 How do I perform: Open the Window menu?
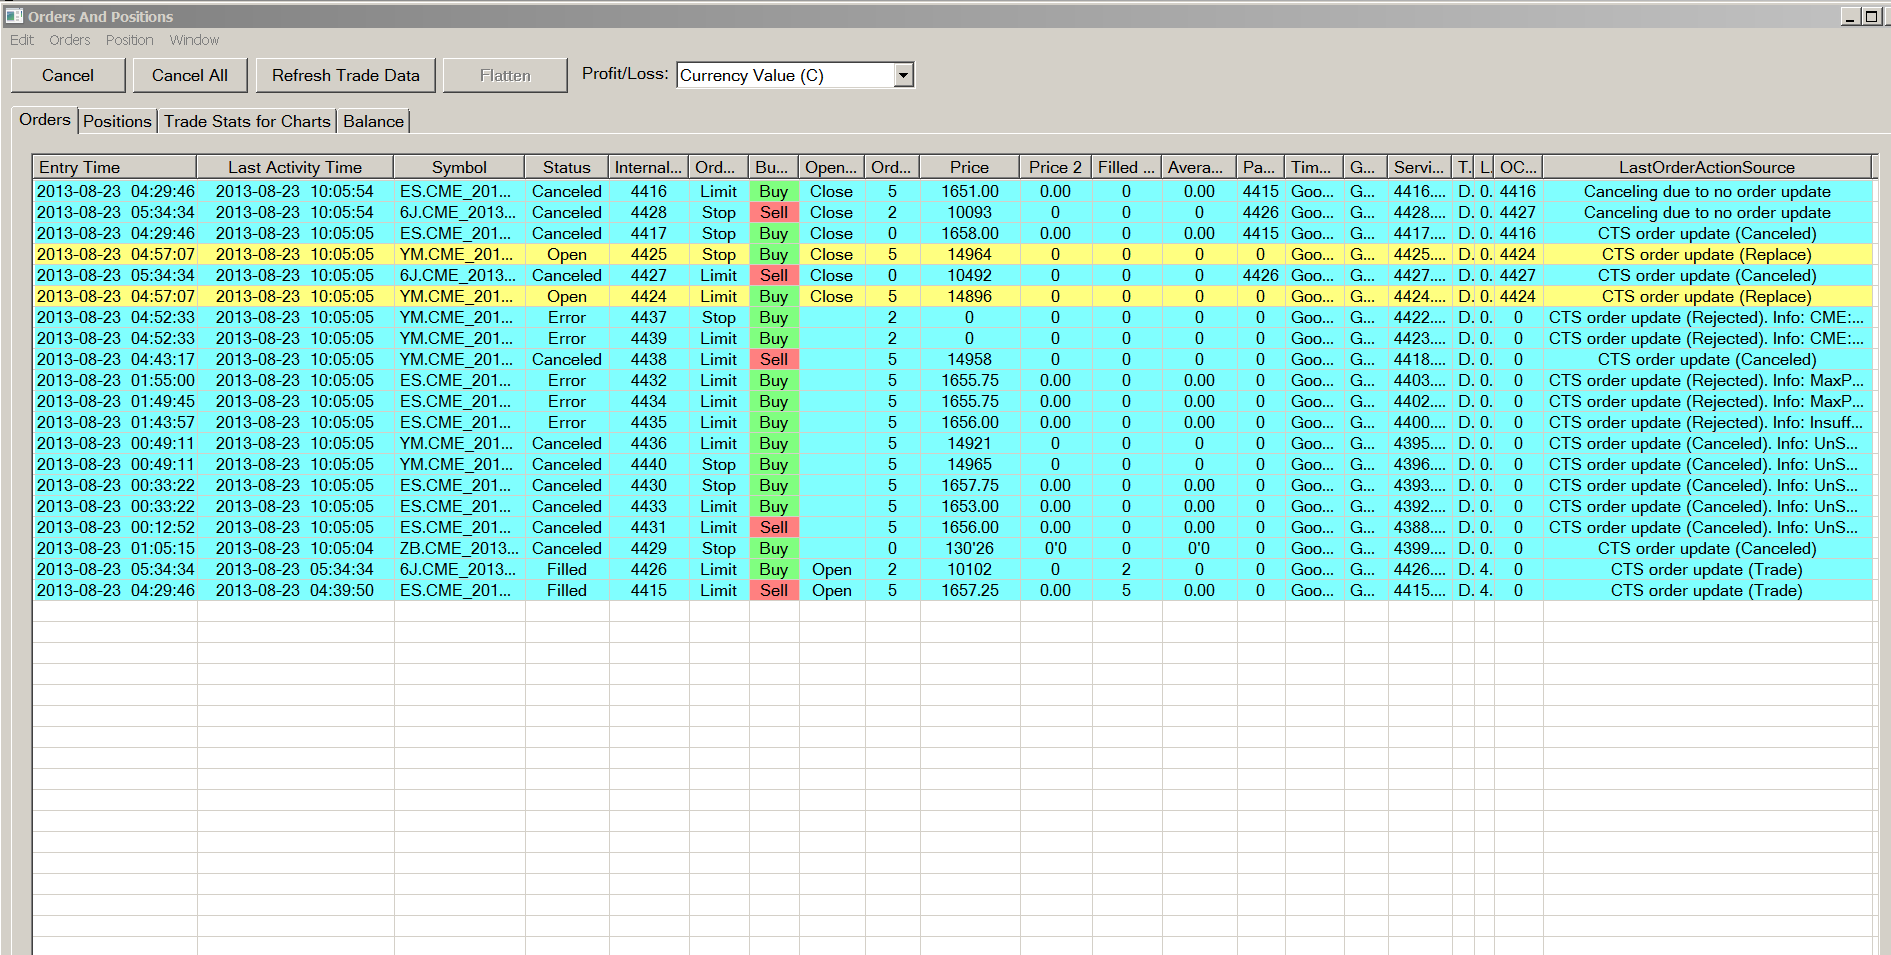(x=194, y=40)
